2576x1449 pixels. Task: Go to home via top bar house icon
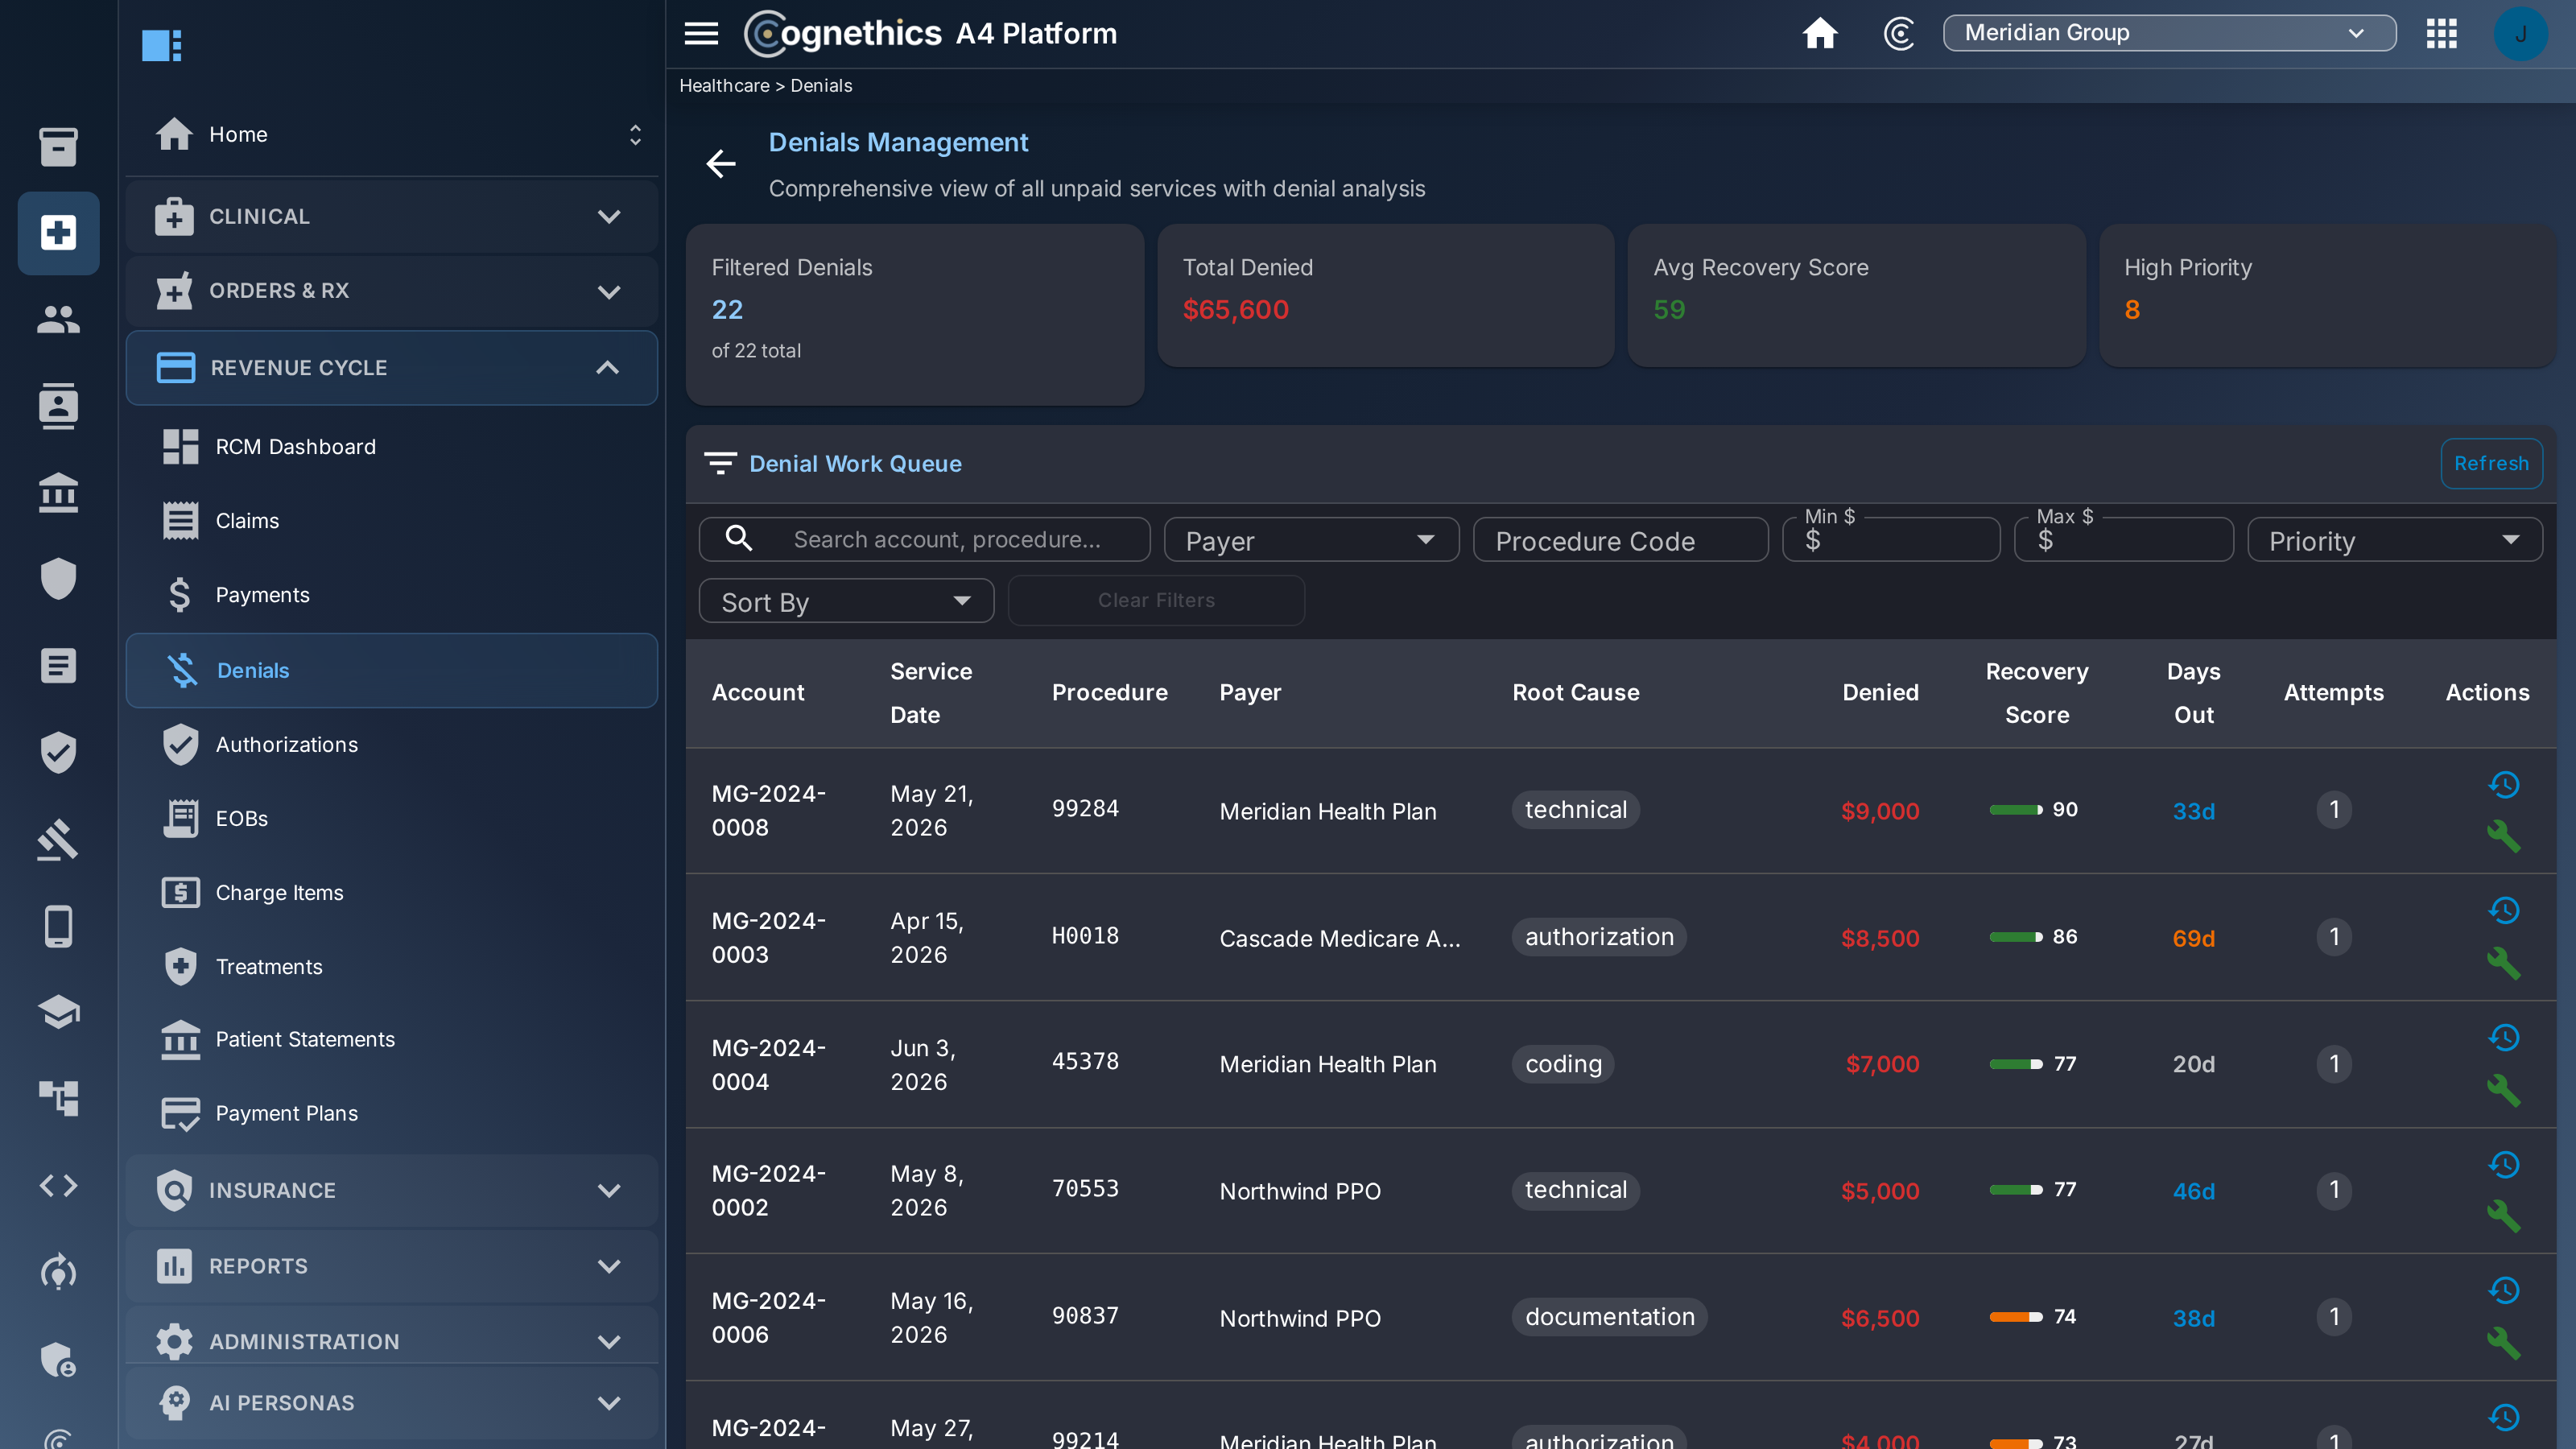[x=1819, y=33]
